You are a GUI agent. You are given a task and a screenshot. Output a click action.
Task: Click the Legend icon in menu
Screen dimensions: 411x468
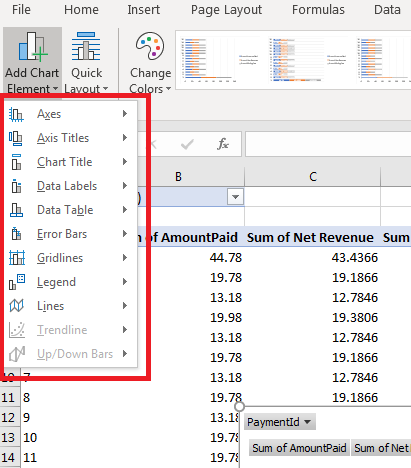coord(17,282)
